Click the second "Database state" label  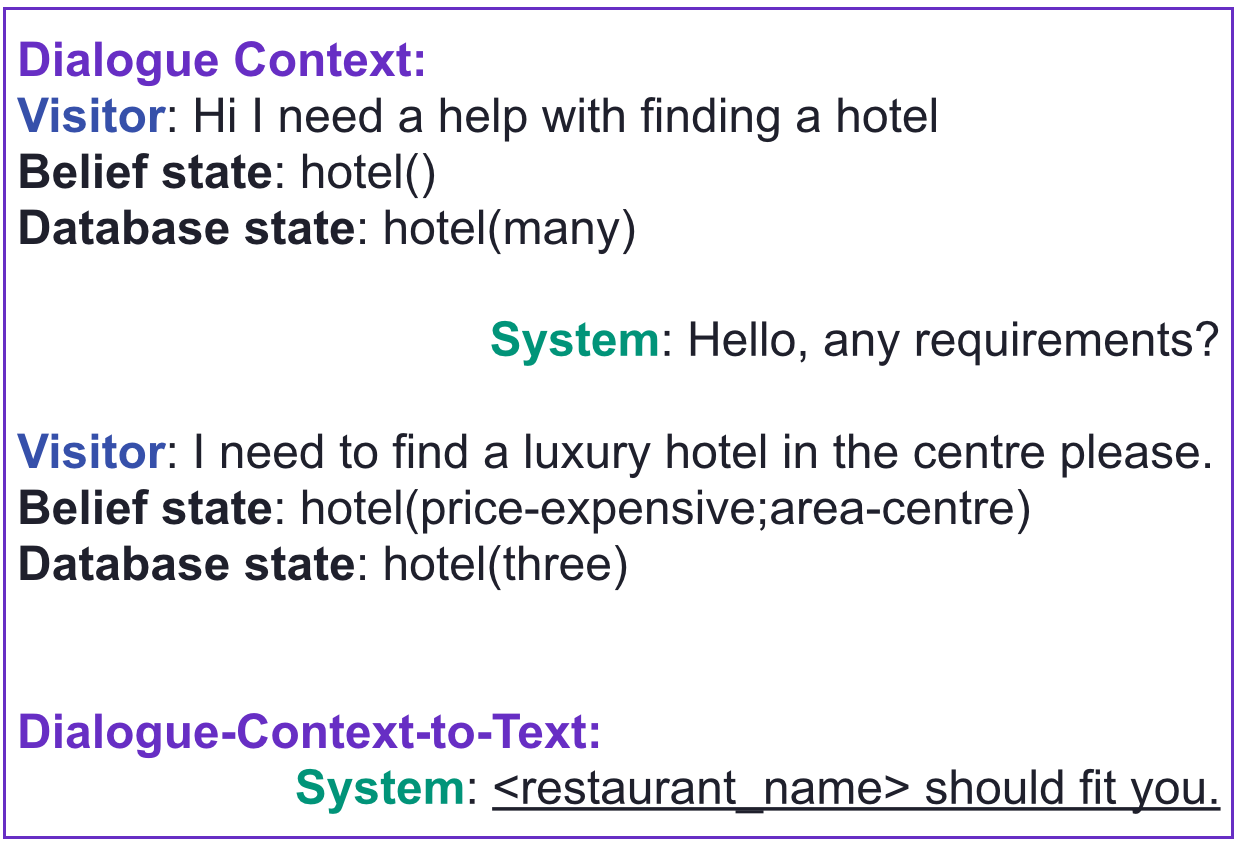coord(186,566)
